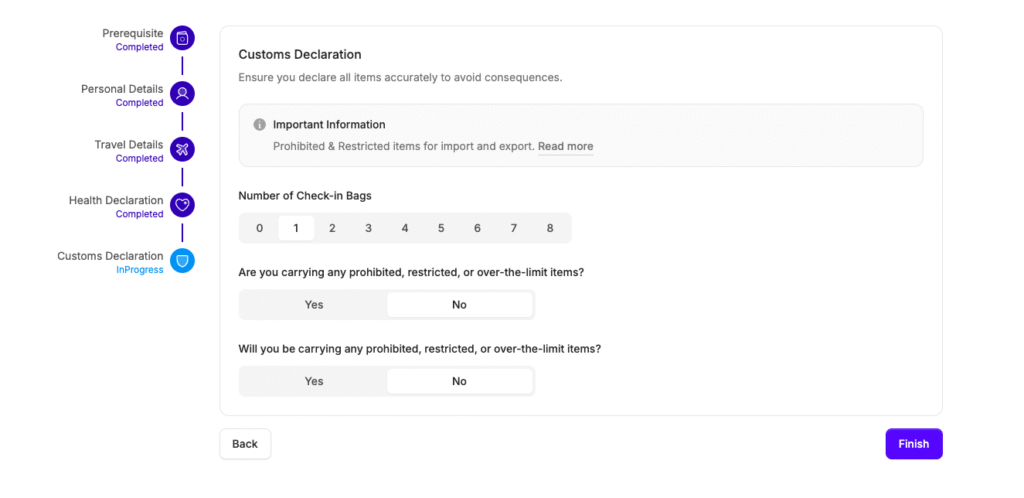The height and width of the screenshot is (498, 1024).
Task: Set check-in bags to 0
Action: (x=260, y=228)
